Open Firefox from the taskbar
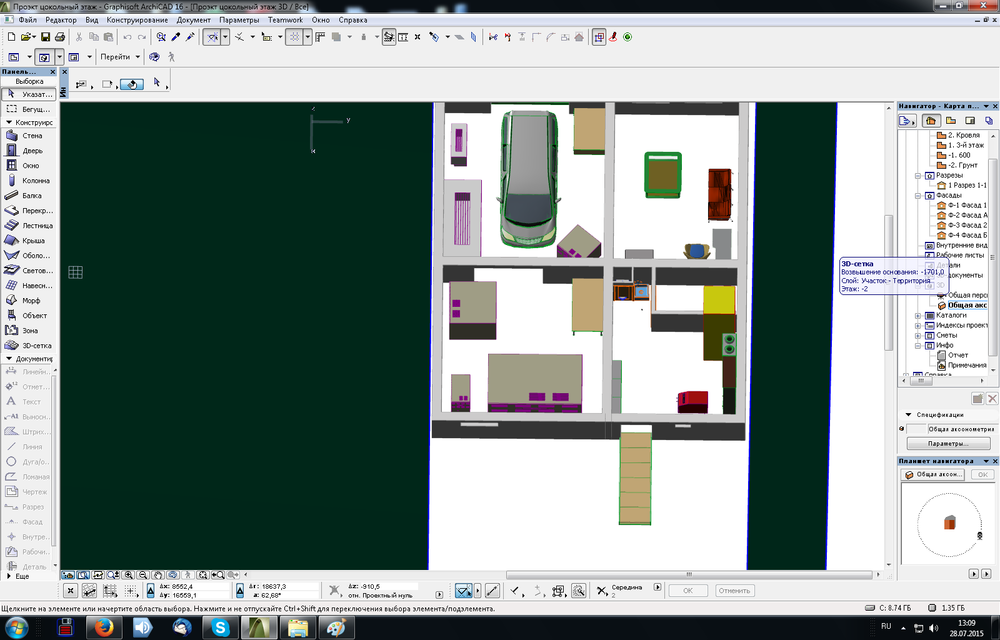1000x640 pixels. (x=103, y=627)
